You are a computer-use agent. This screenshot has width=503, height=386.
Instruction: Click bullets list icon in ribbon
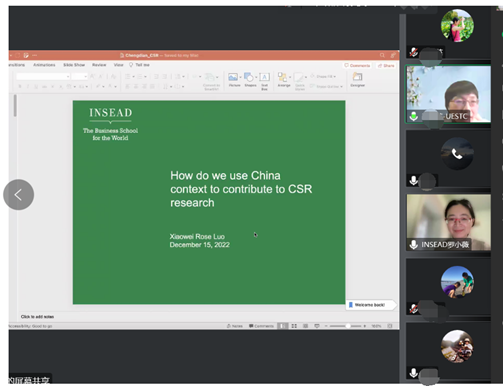tap(128, 77)
